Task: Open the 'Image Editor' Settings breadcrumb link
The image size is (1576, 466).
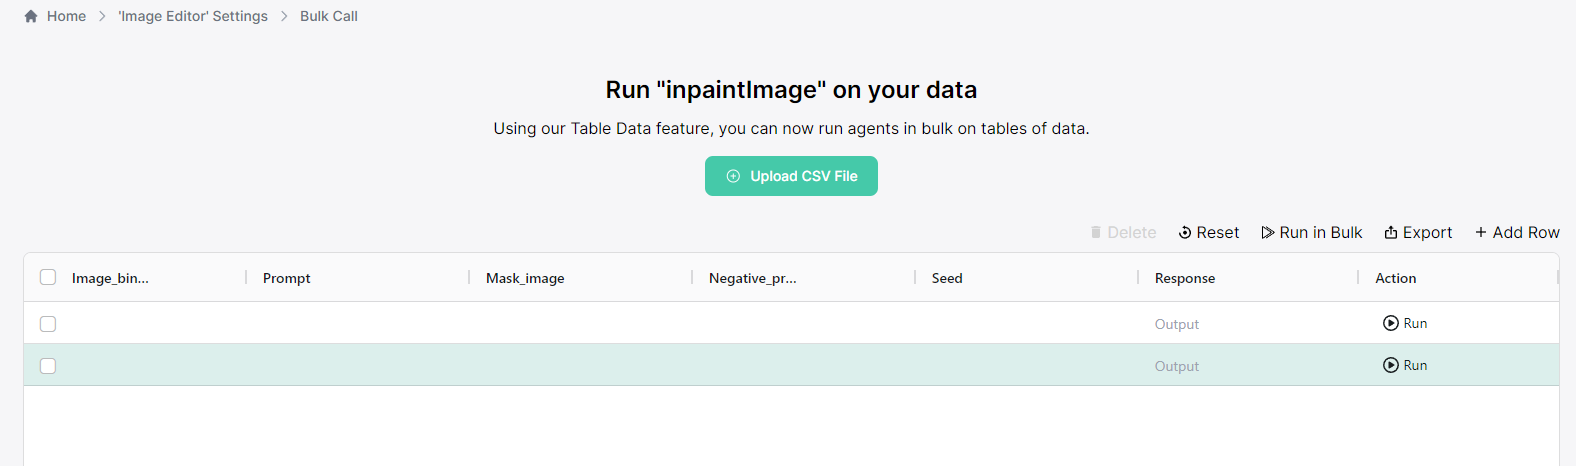Action: tap(193, 16)
